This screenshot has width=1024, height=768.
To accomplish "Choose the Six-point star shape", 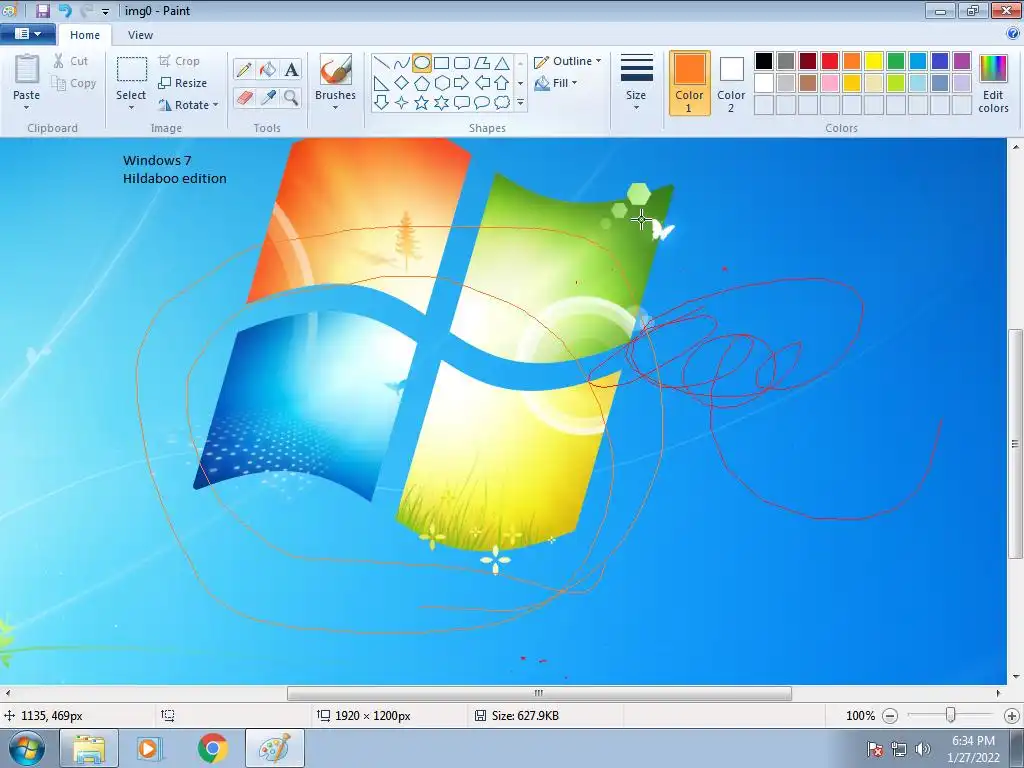I will tap(441, 103).
